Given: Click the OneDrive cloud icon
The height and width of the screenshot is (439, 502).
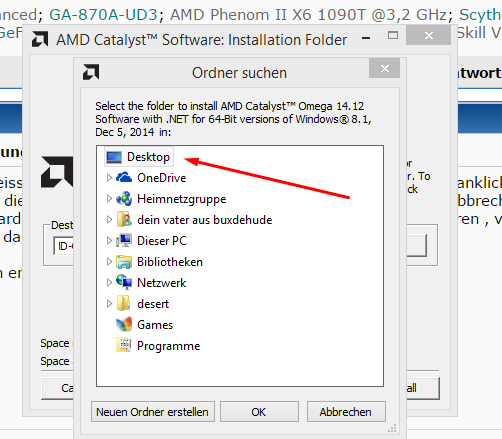Looking at the screenshot, I should tap(124, 177).
